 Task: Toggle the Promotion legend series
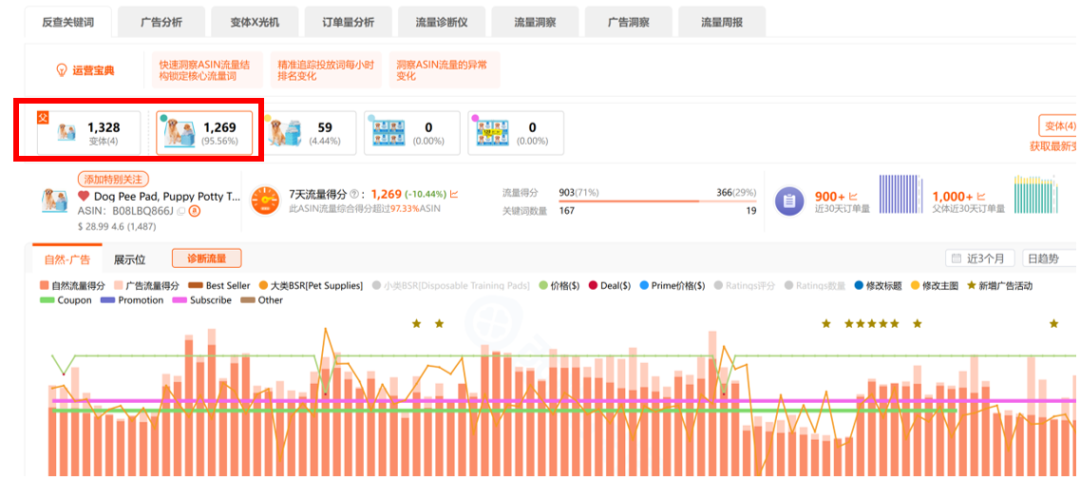pos(132,300)
